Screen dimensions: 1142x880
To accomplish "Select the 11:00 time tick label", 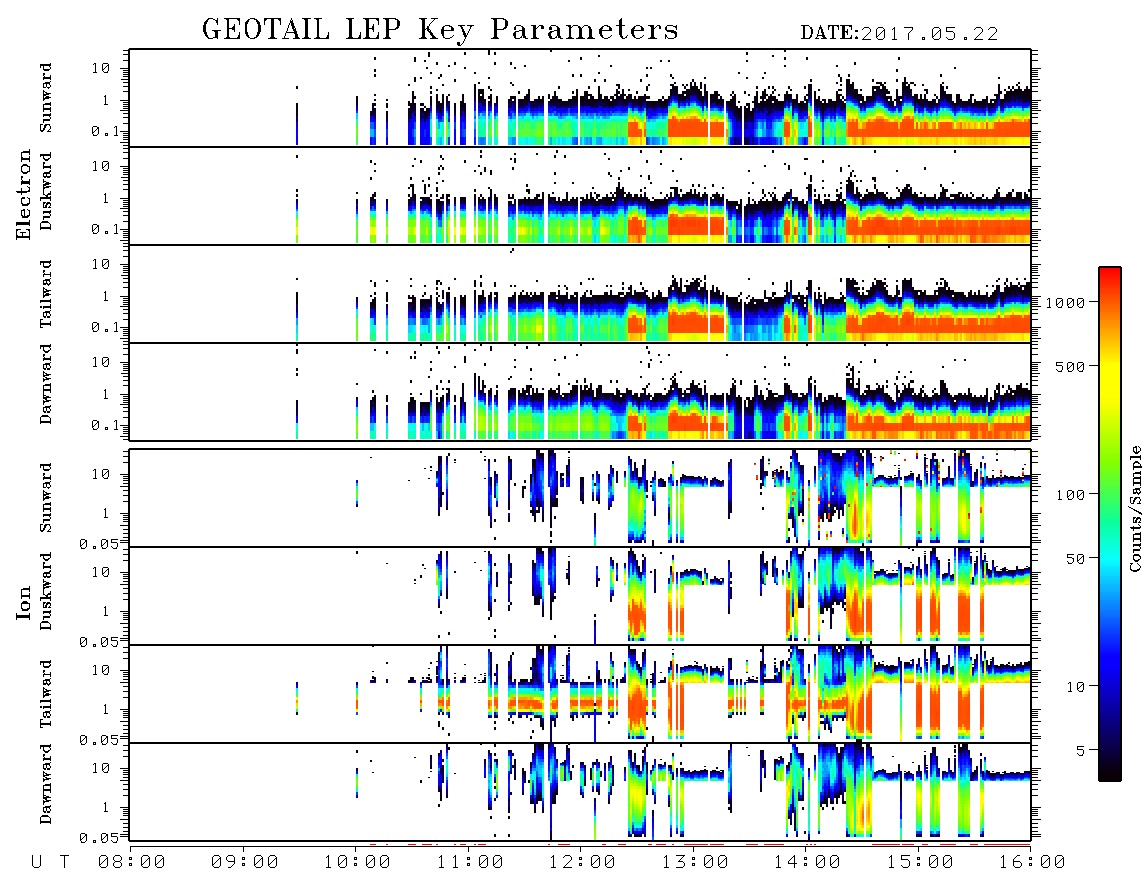I will (470, 863).
